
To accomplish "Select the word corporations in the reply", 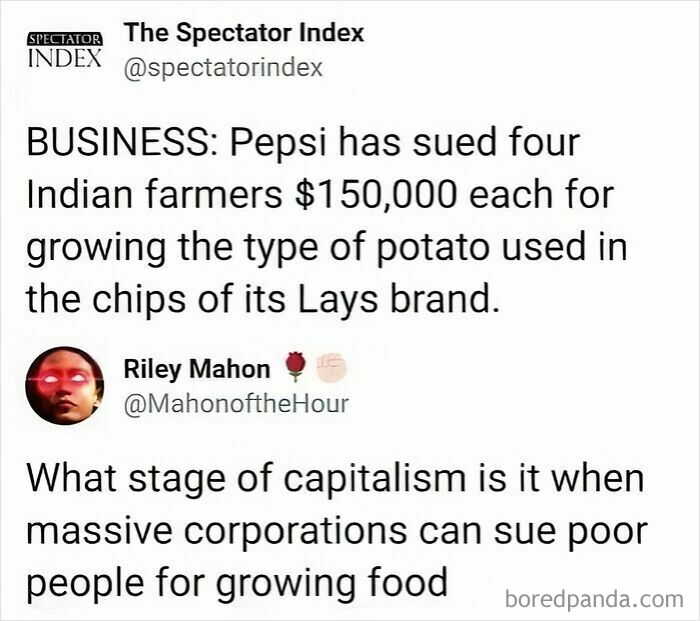I will [x=296, y=532].
